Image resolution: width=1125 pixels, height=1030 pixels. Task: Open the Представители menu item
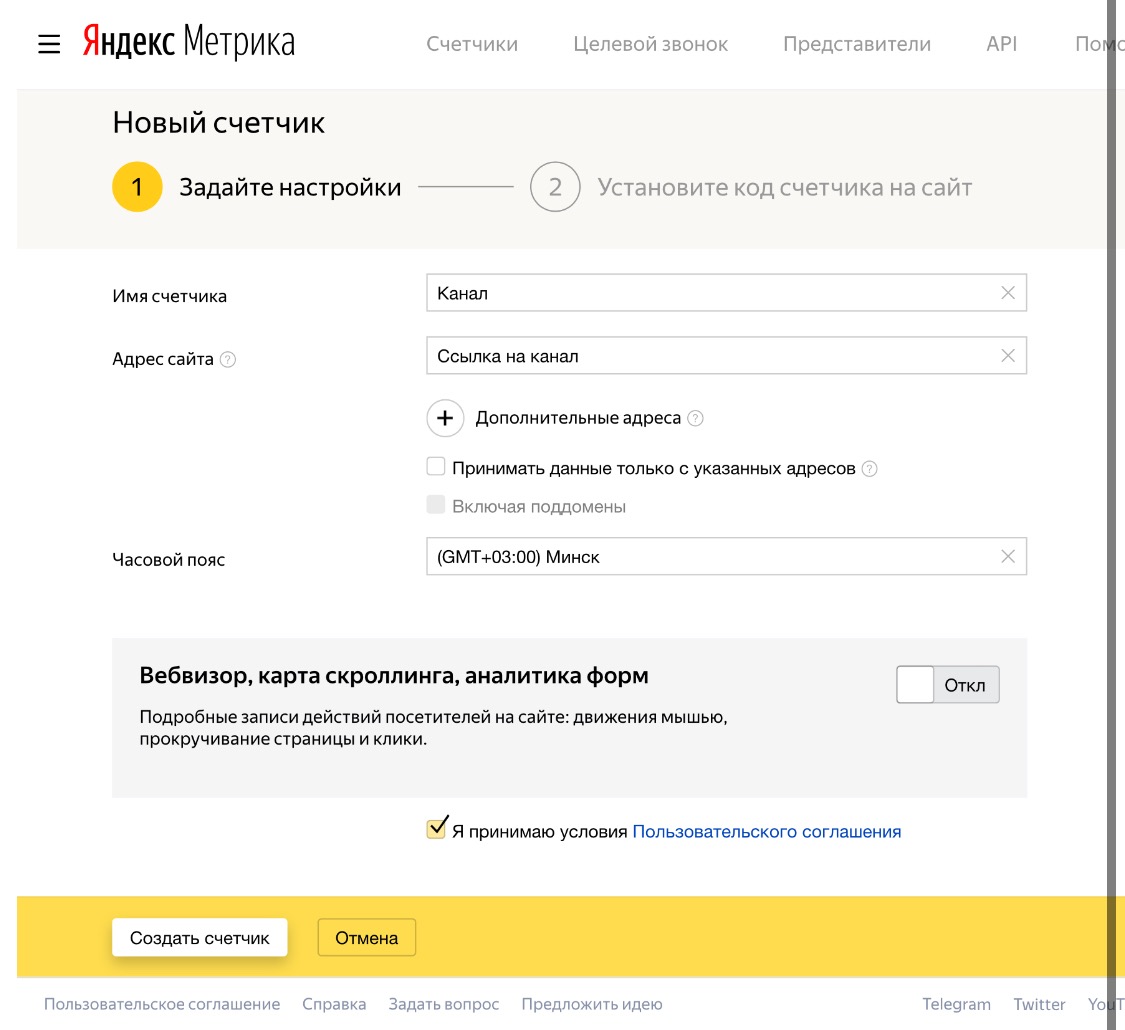pyautogui.click(x=856, y=44)
